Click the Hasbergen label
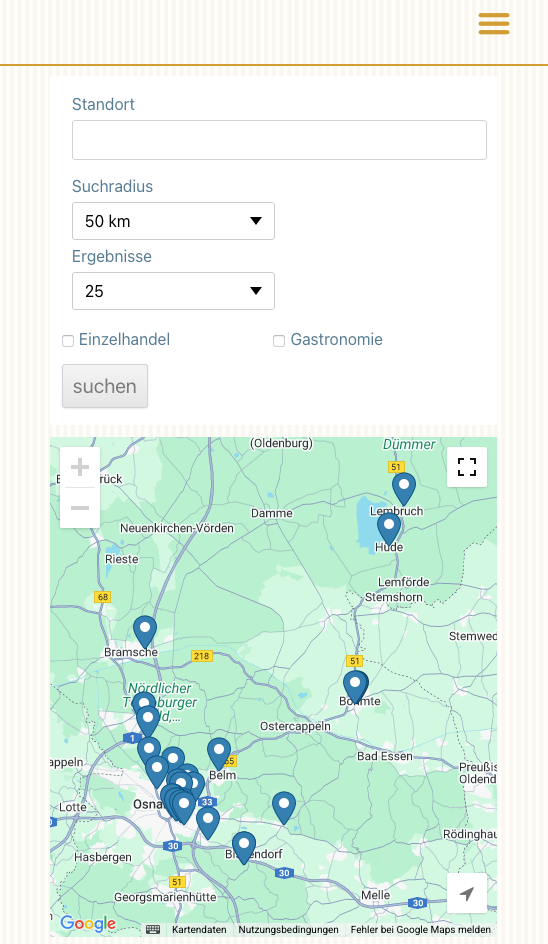The width and height of the screenshot is (548, 944). coord(103,857)
